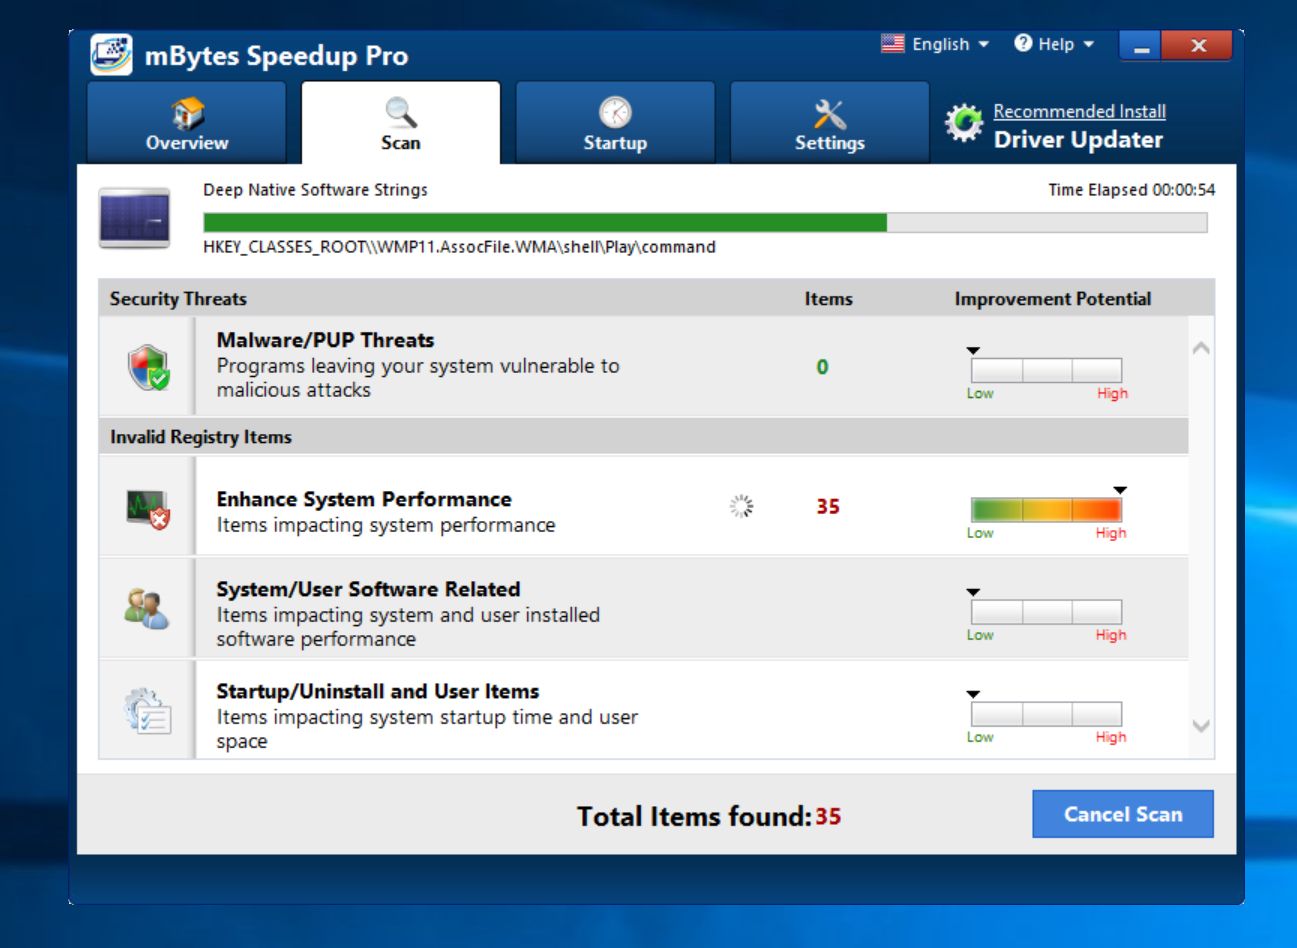Screen dimensions: 1297x948
Task: Select the Enhance System Performance heading
Action: point(364,499)
